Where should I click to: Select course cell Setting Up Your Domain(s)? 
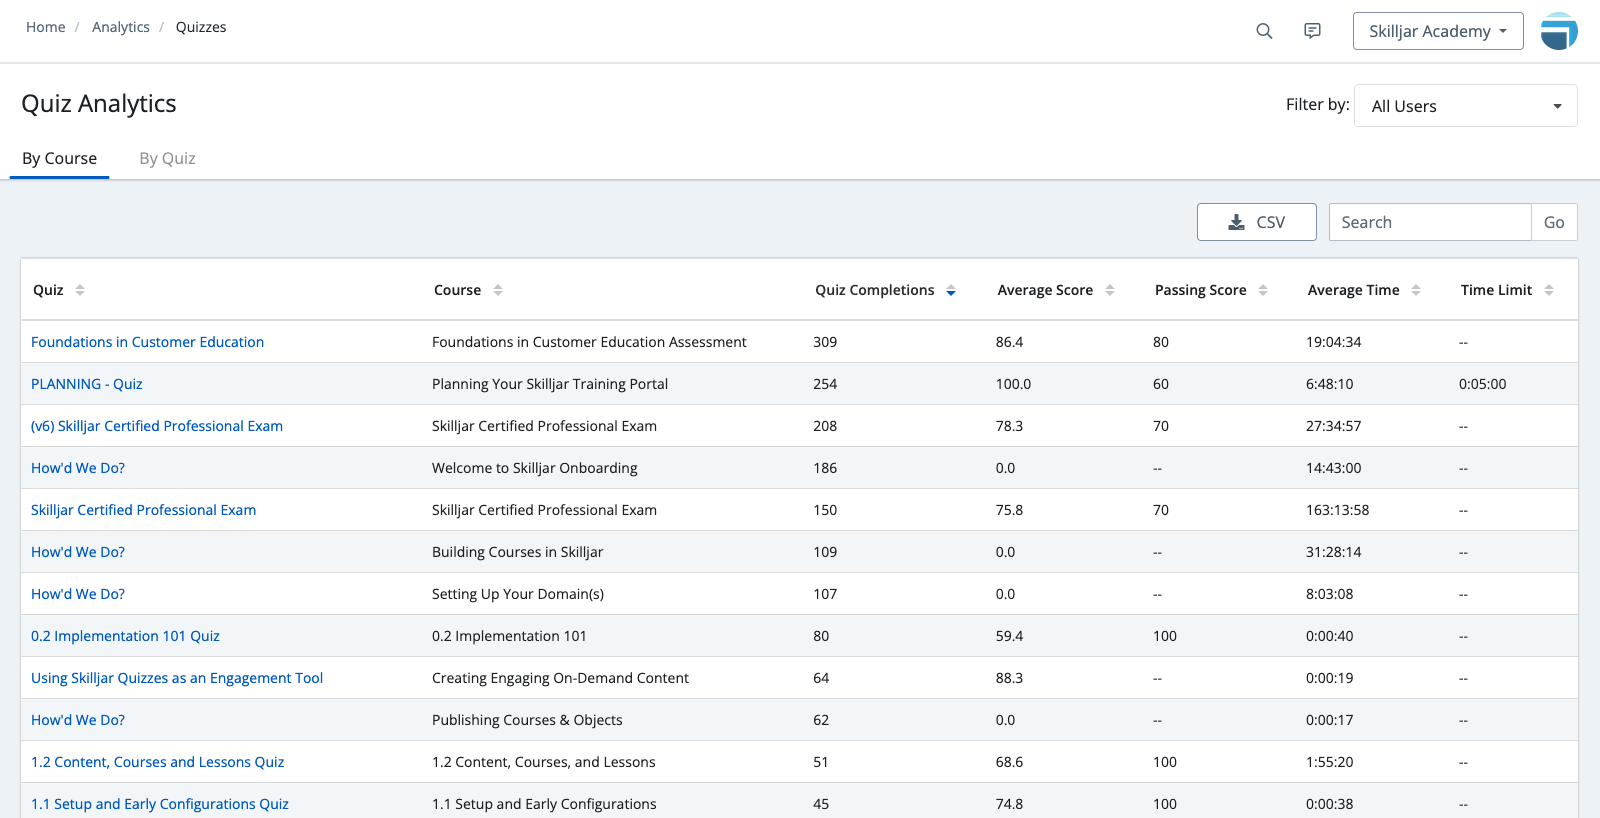tap(518, 594)
